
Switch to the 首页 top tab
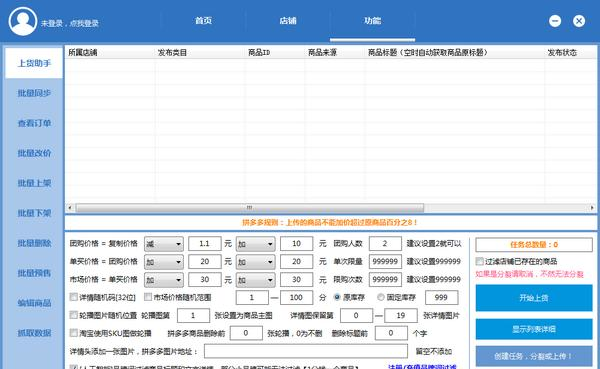[x=203, y=21]
